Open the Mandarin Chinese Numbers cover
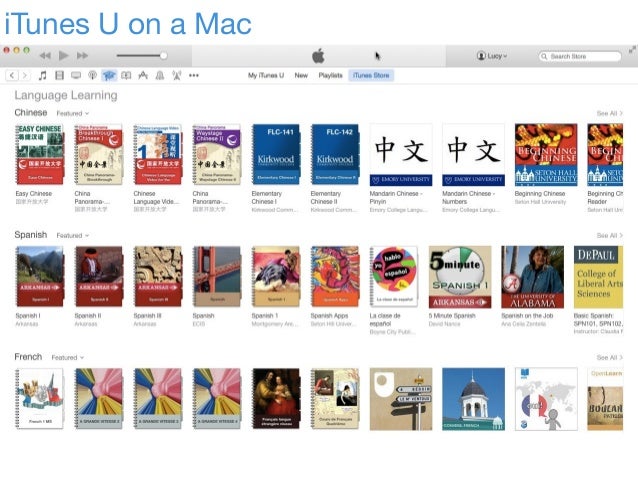 pyautogui.click(x=474, y=155)
